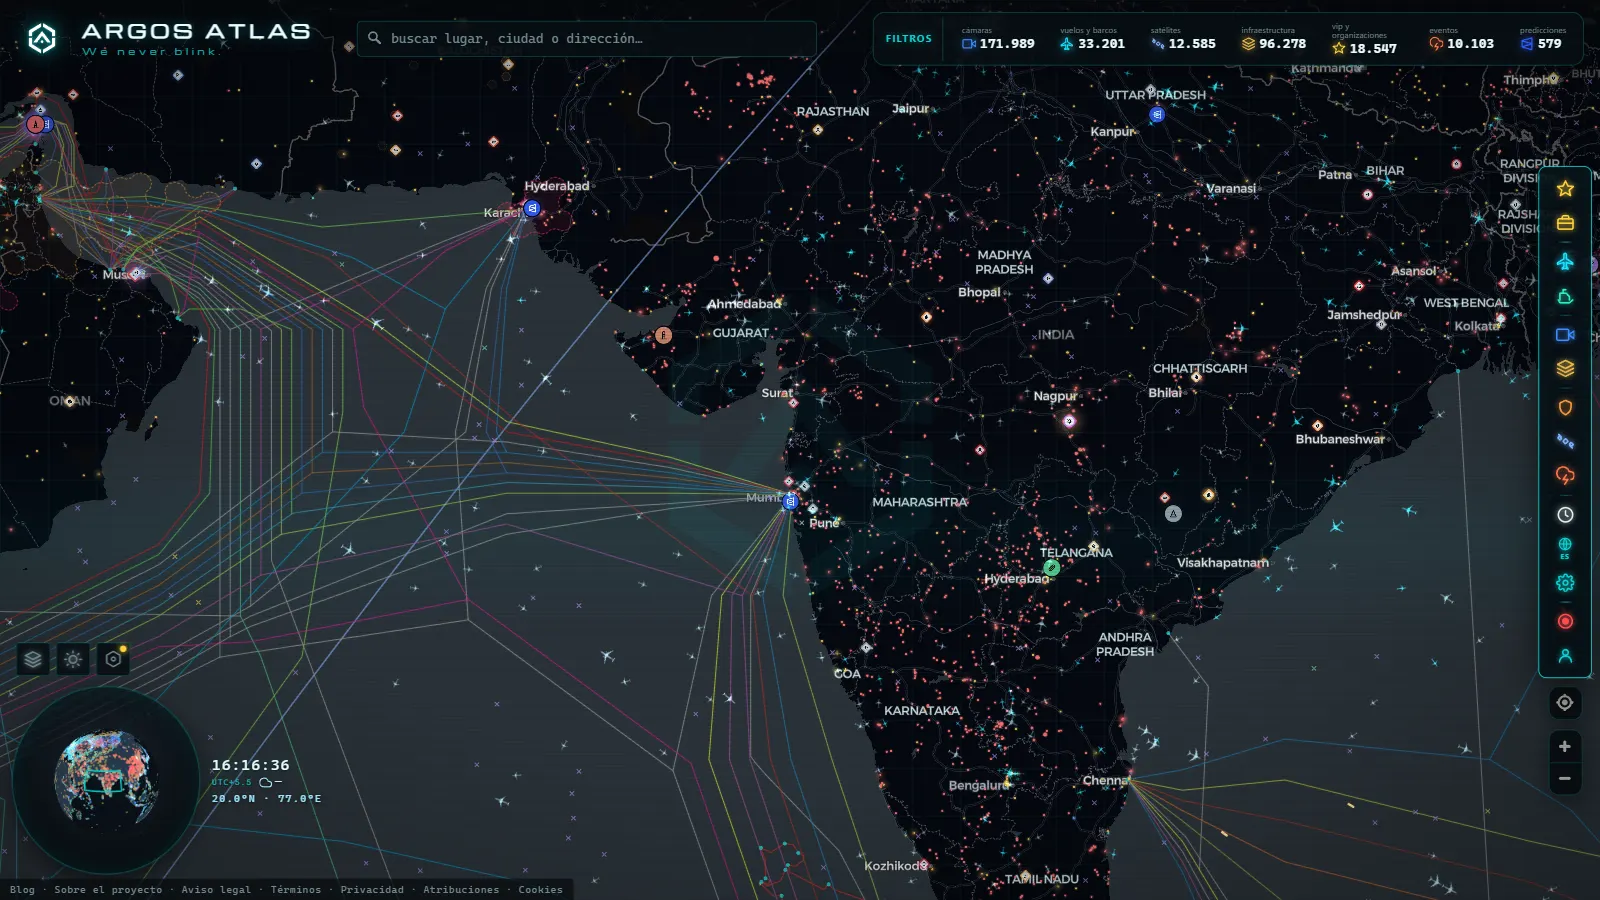
Task: Open map layers button above the globe
Action: (33, 659)
